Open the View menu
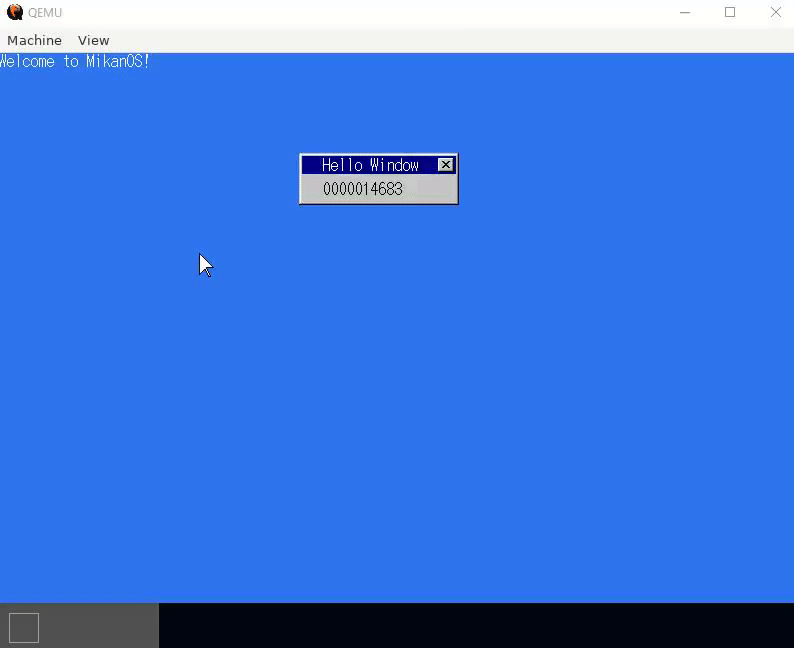This screenshot has height=648, width=794. (x=93, y=40)
